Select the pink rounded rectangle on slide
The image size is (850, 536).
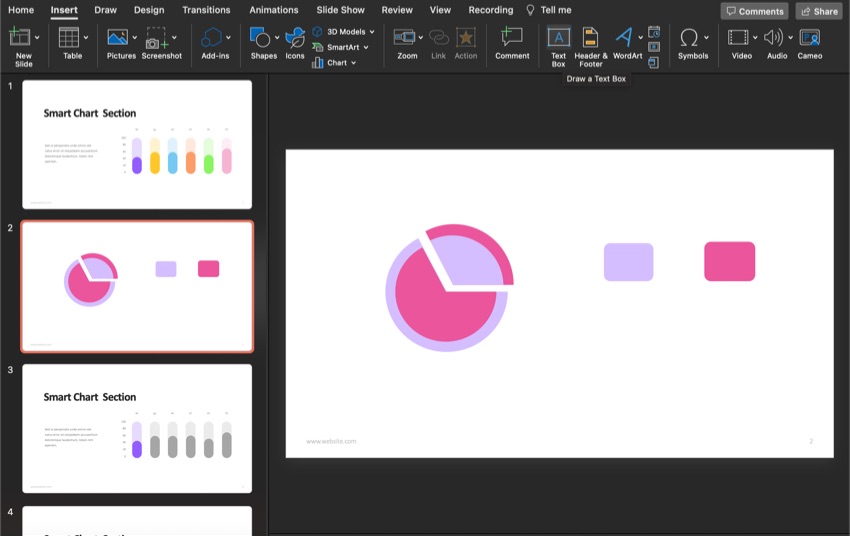click(729, 262)
